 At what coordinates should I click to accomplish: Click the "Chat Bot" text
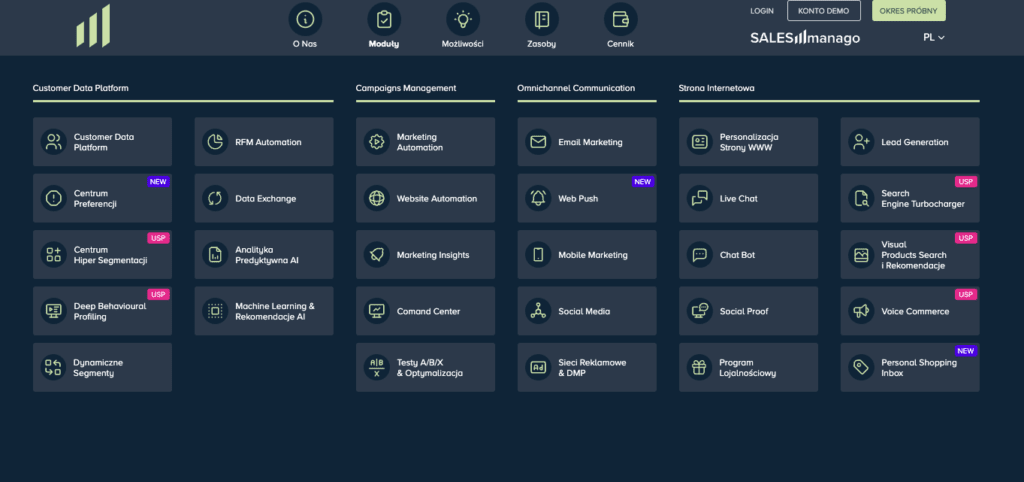pos(737,255)
